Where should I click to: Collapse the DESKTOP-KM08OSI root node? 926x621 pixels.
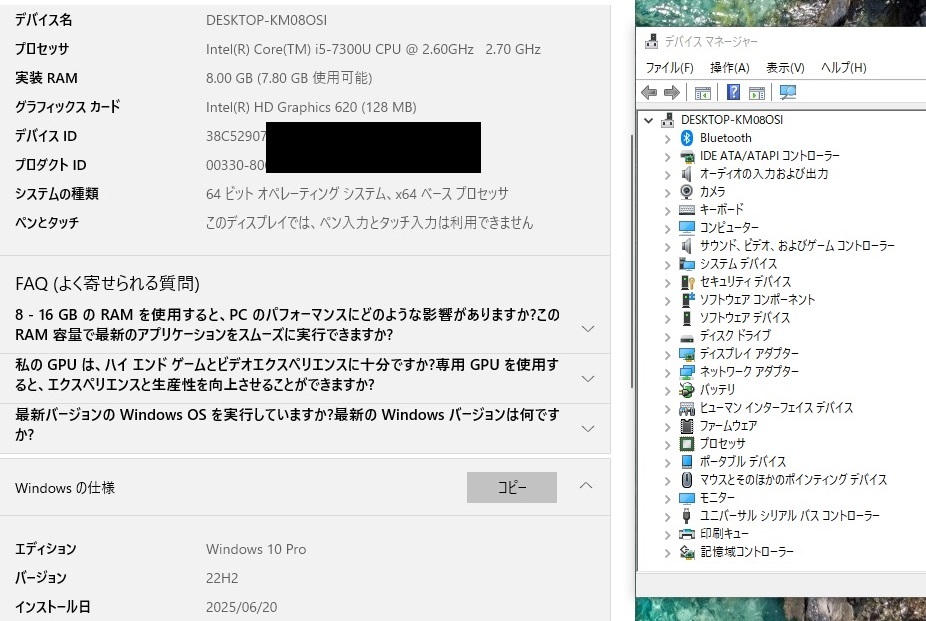(648, 120)
